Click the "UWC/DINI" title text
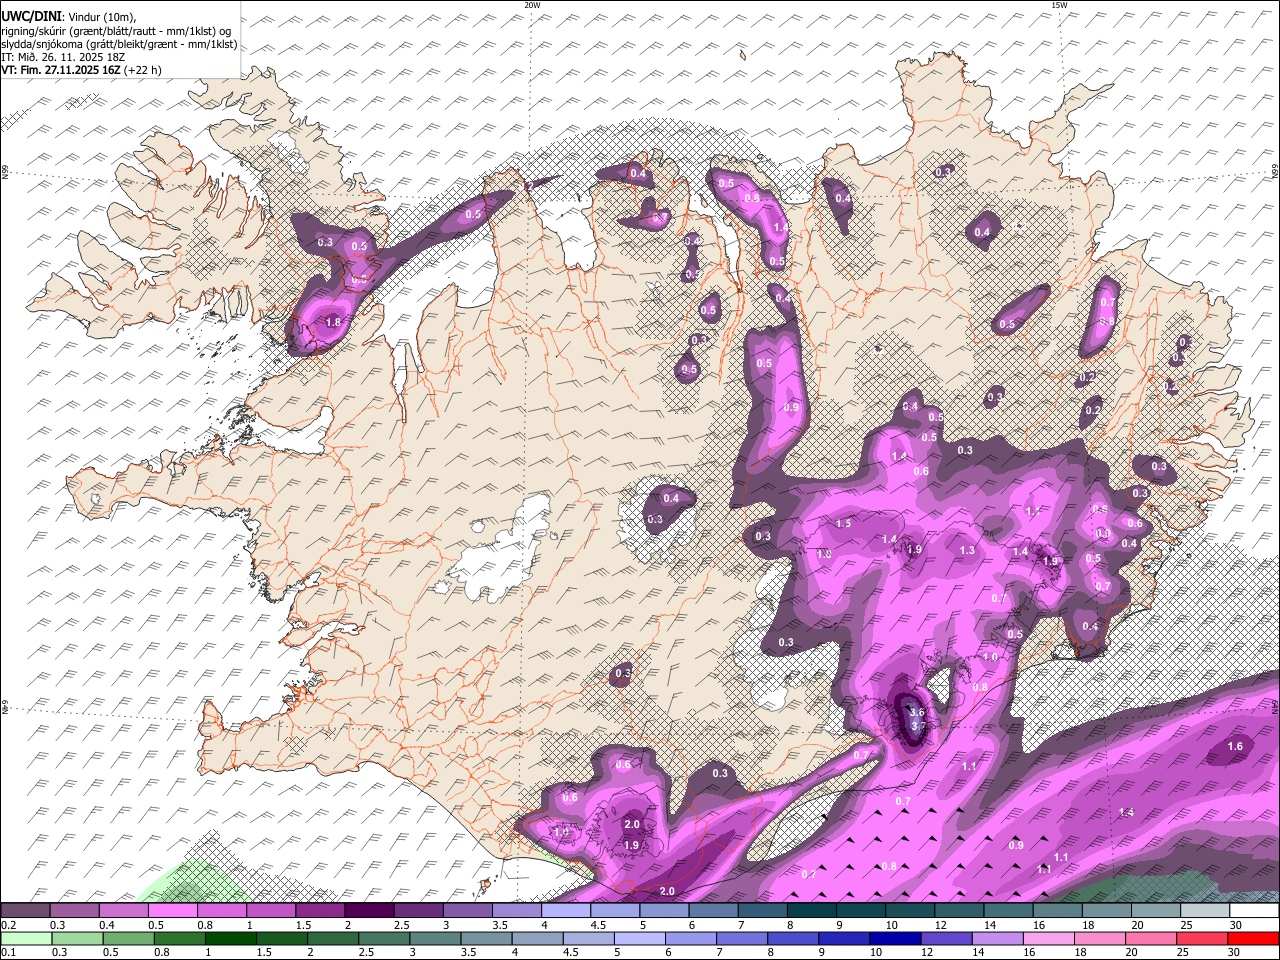Screen dimensions: 1280x960 coord(30,15)
